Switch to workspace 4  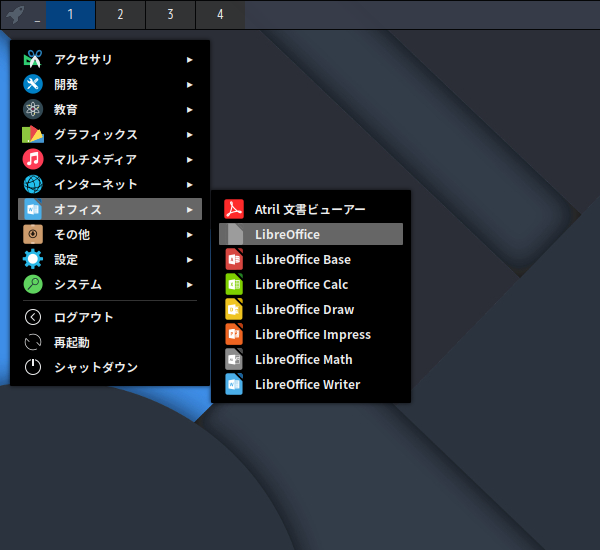coord(220,15)
